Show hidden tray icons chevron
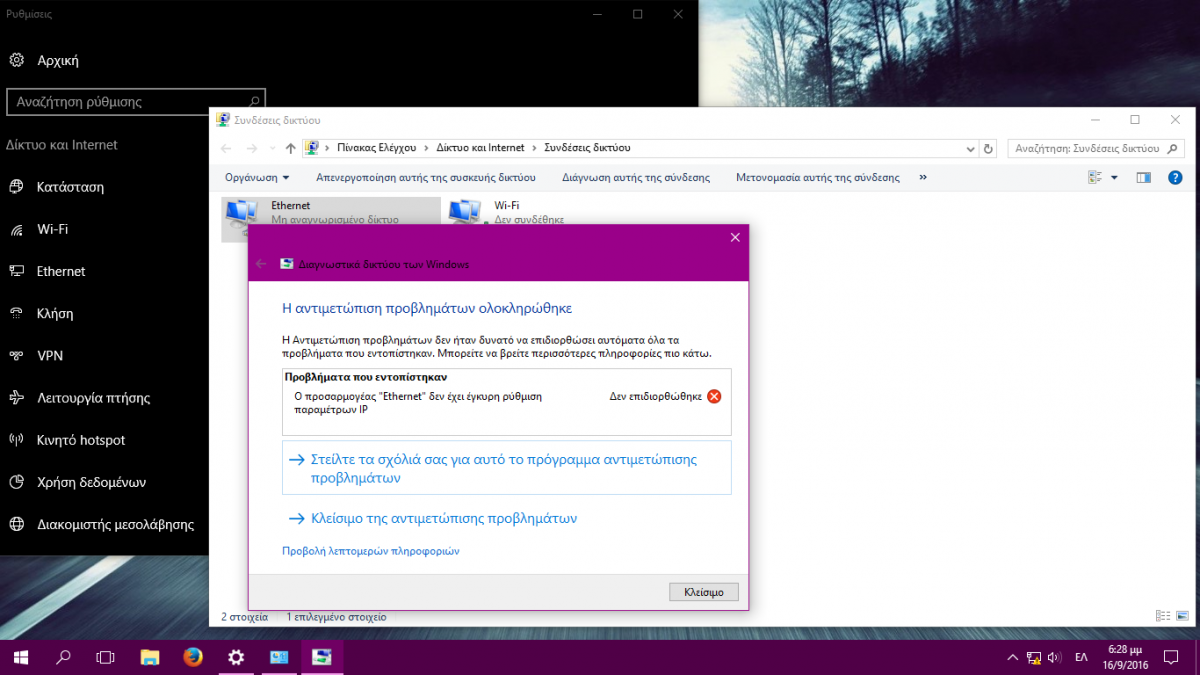This screenshot has width=1200, height=675. coord(1013,658)
